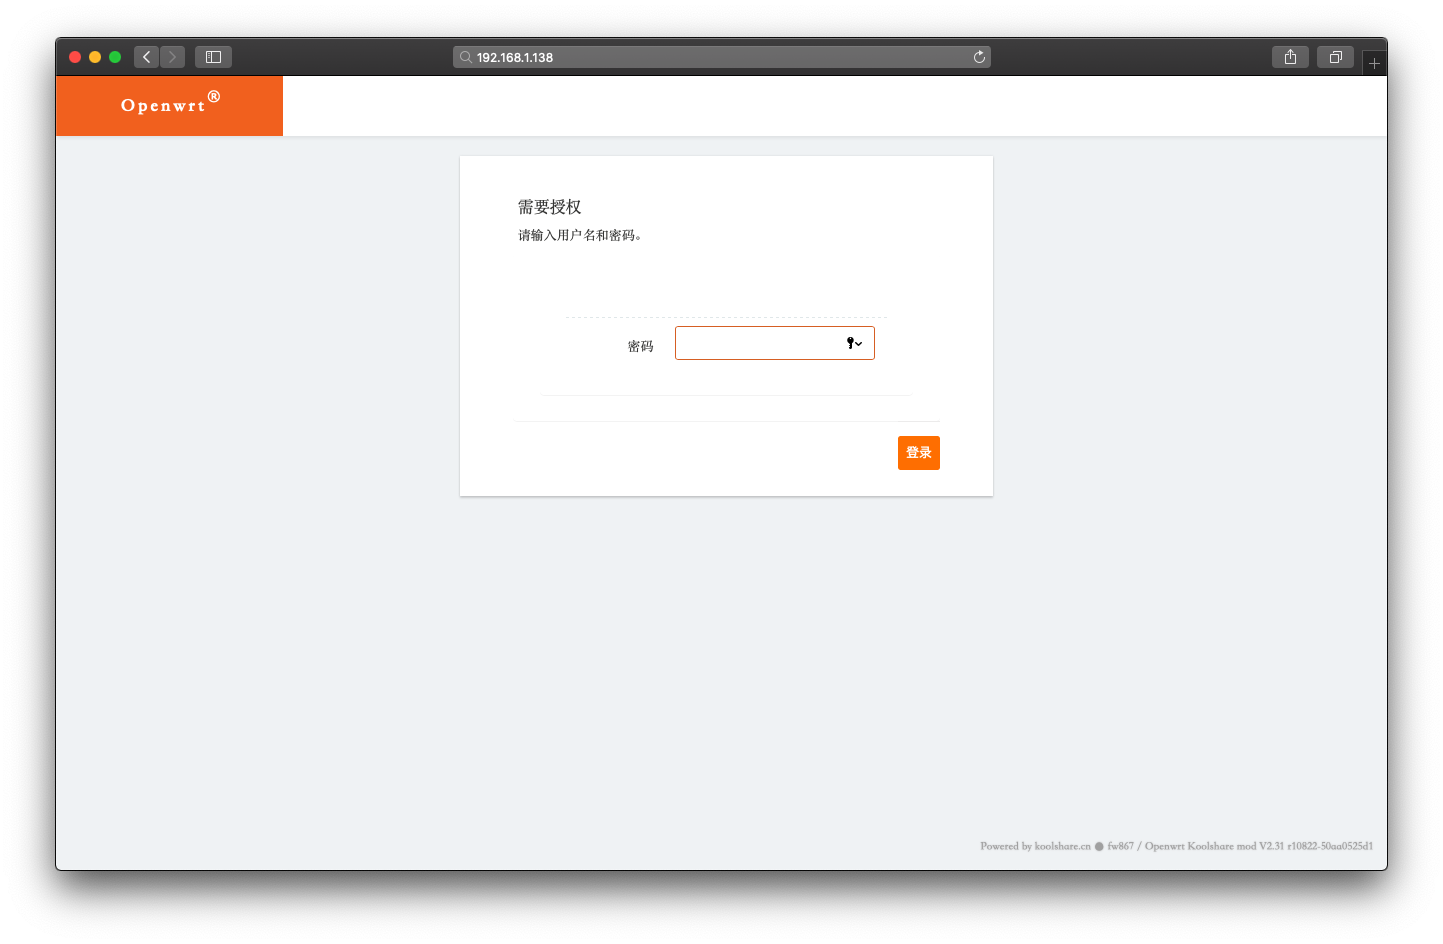Screen dimensions: 1443x944
Task: Go back using the browser back arrow
Action: 146,57
